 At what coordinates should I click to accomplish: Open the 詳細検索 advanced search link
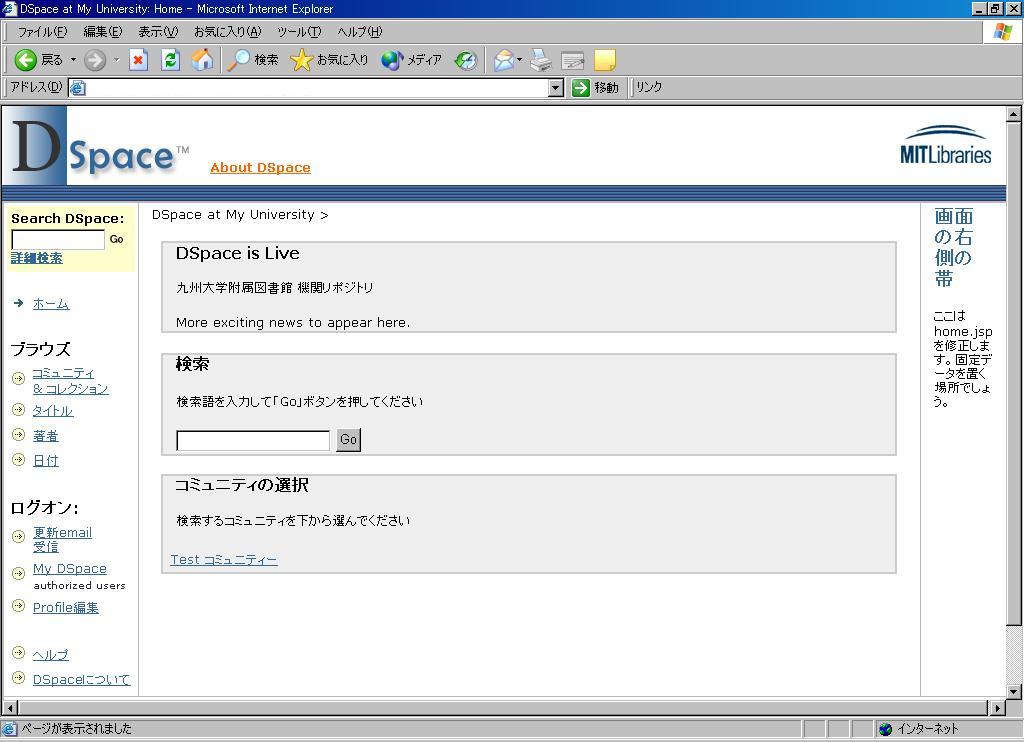pyautogui.click(x=37, y=258)
